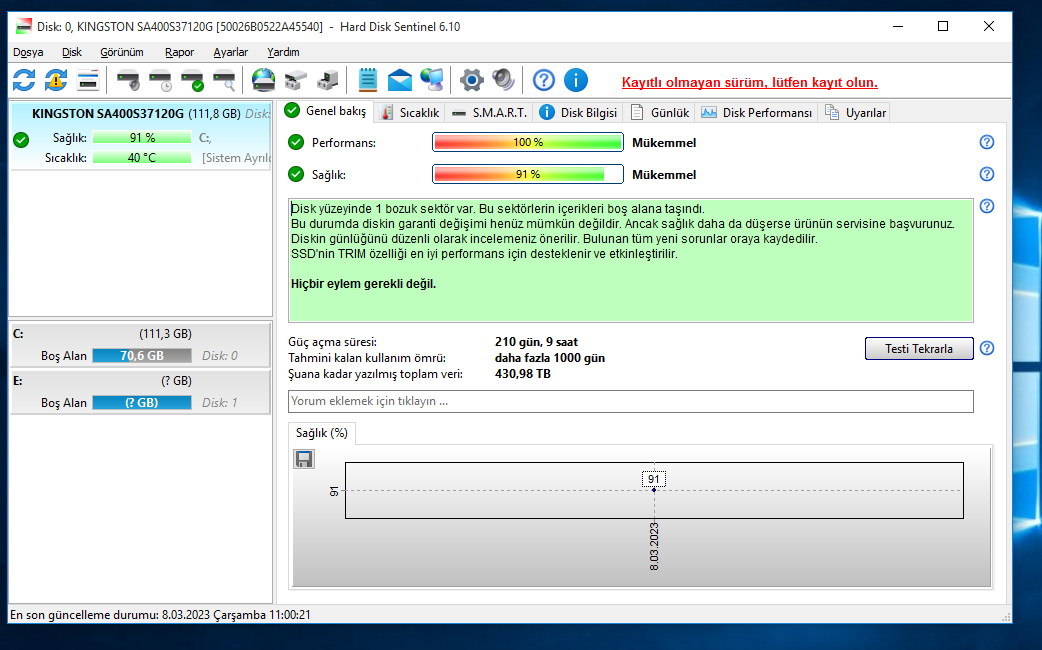Click the '430,98 TB' total written value
The image size is (1042, 650).
(522, 374)
